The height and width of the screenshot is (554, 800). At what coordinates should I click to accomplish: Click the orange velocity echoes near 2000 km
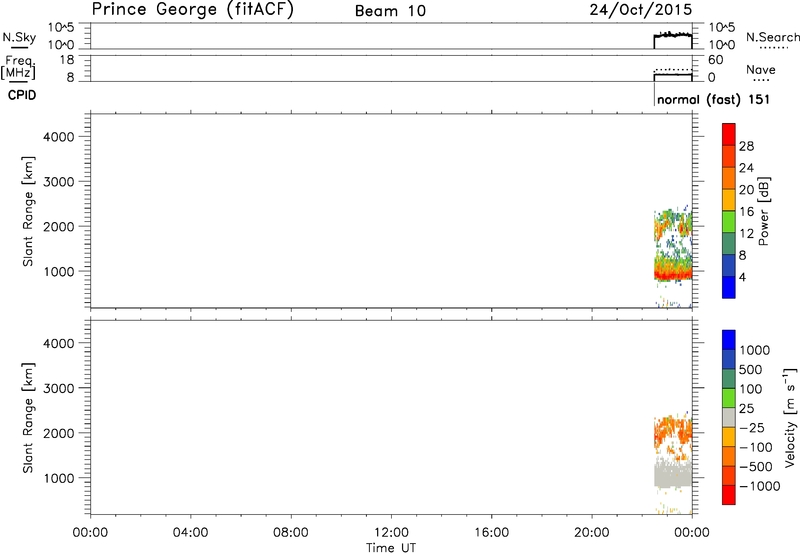673,431
